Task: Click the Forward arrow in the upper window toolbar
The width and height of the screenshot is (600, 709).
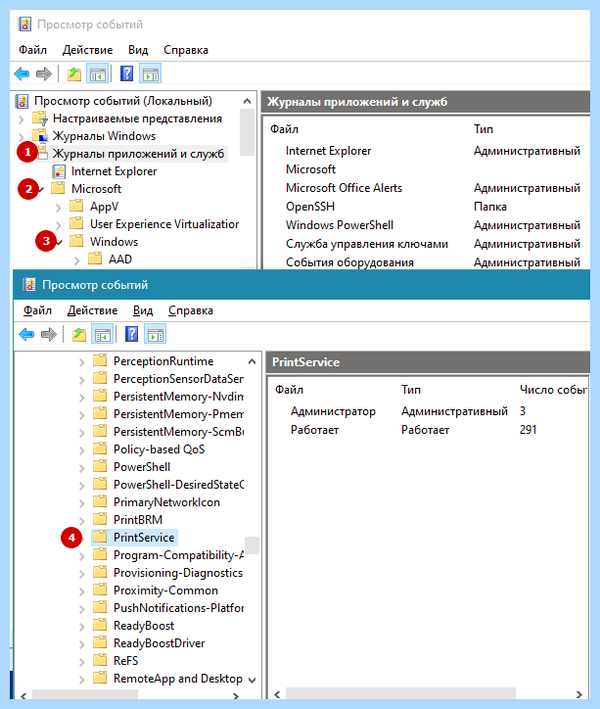Action: point(44,74)
